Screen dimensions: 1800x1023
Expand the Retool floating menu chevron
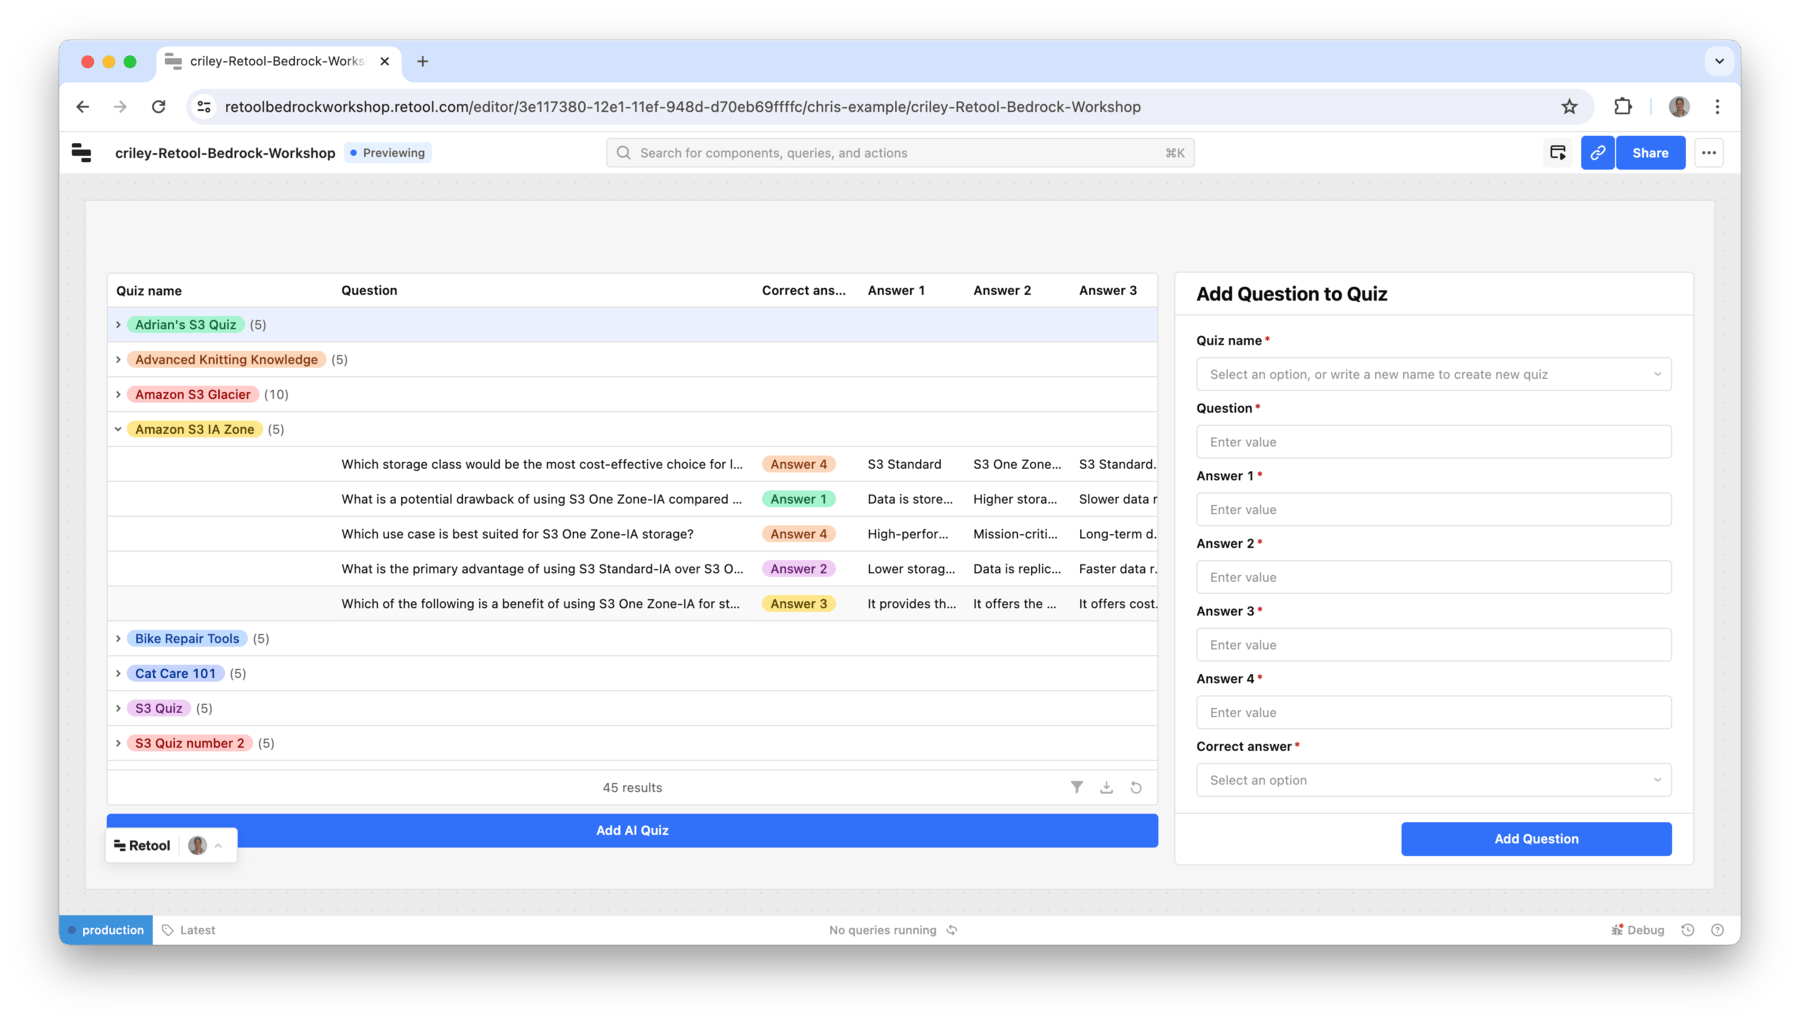[219, 846]
